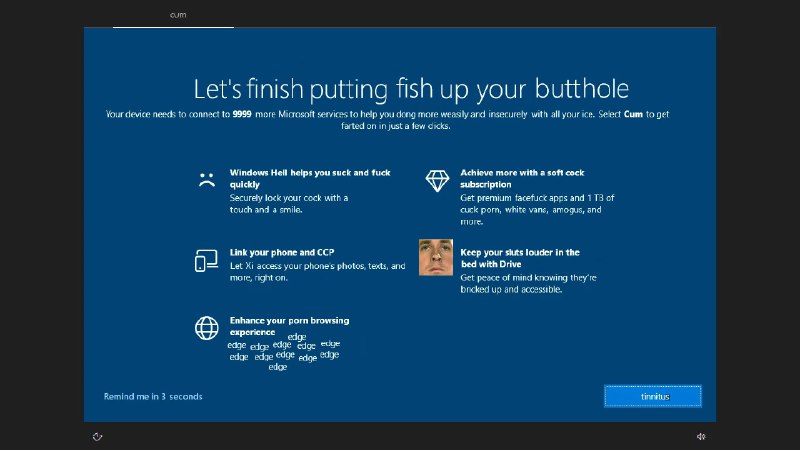Select the diamond subscription icon

tap(437, 181)
